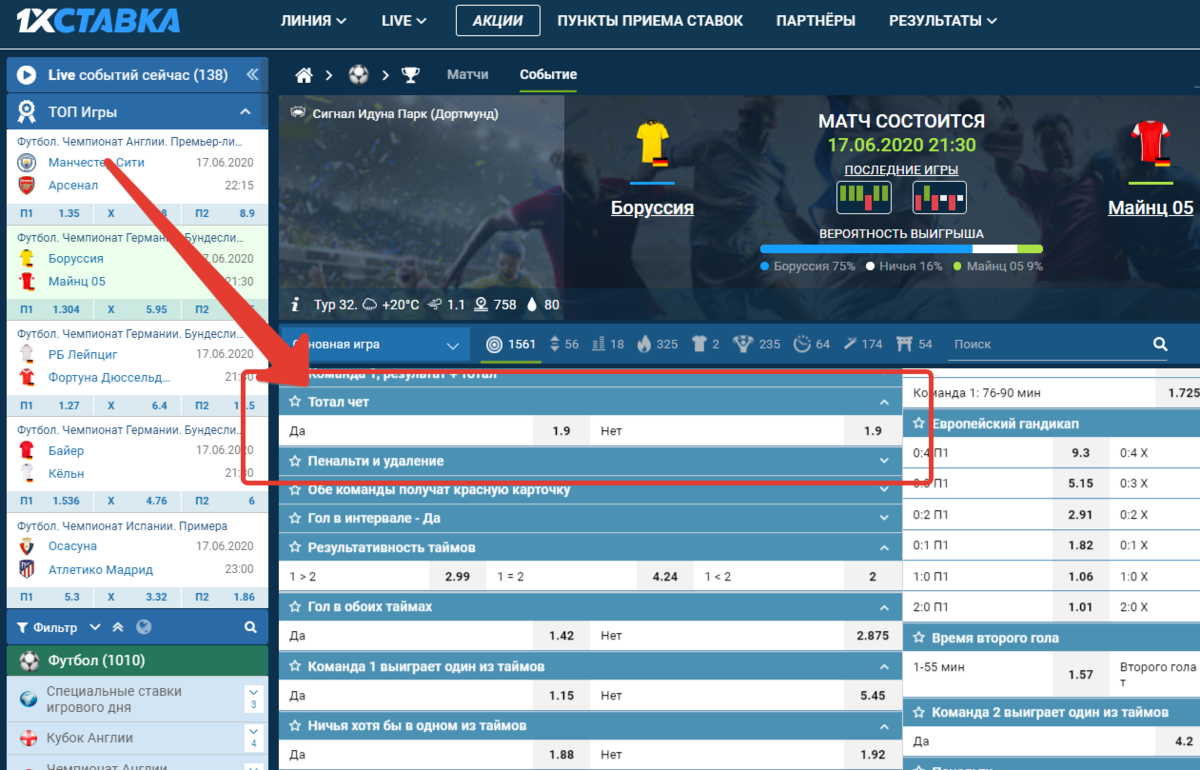Click the home icon in the breadcrumb

click(x=304, y=75)
